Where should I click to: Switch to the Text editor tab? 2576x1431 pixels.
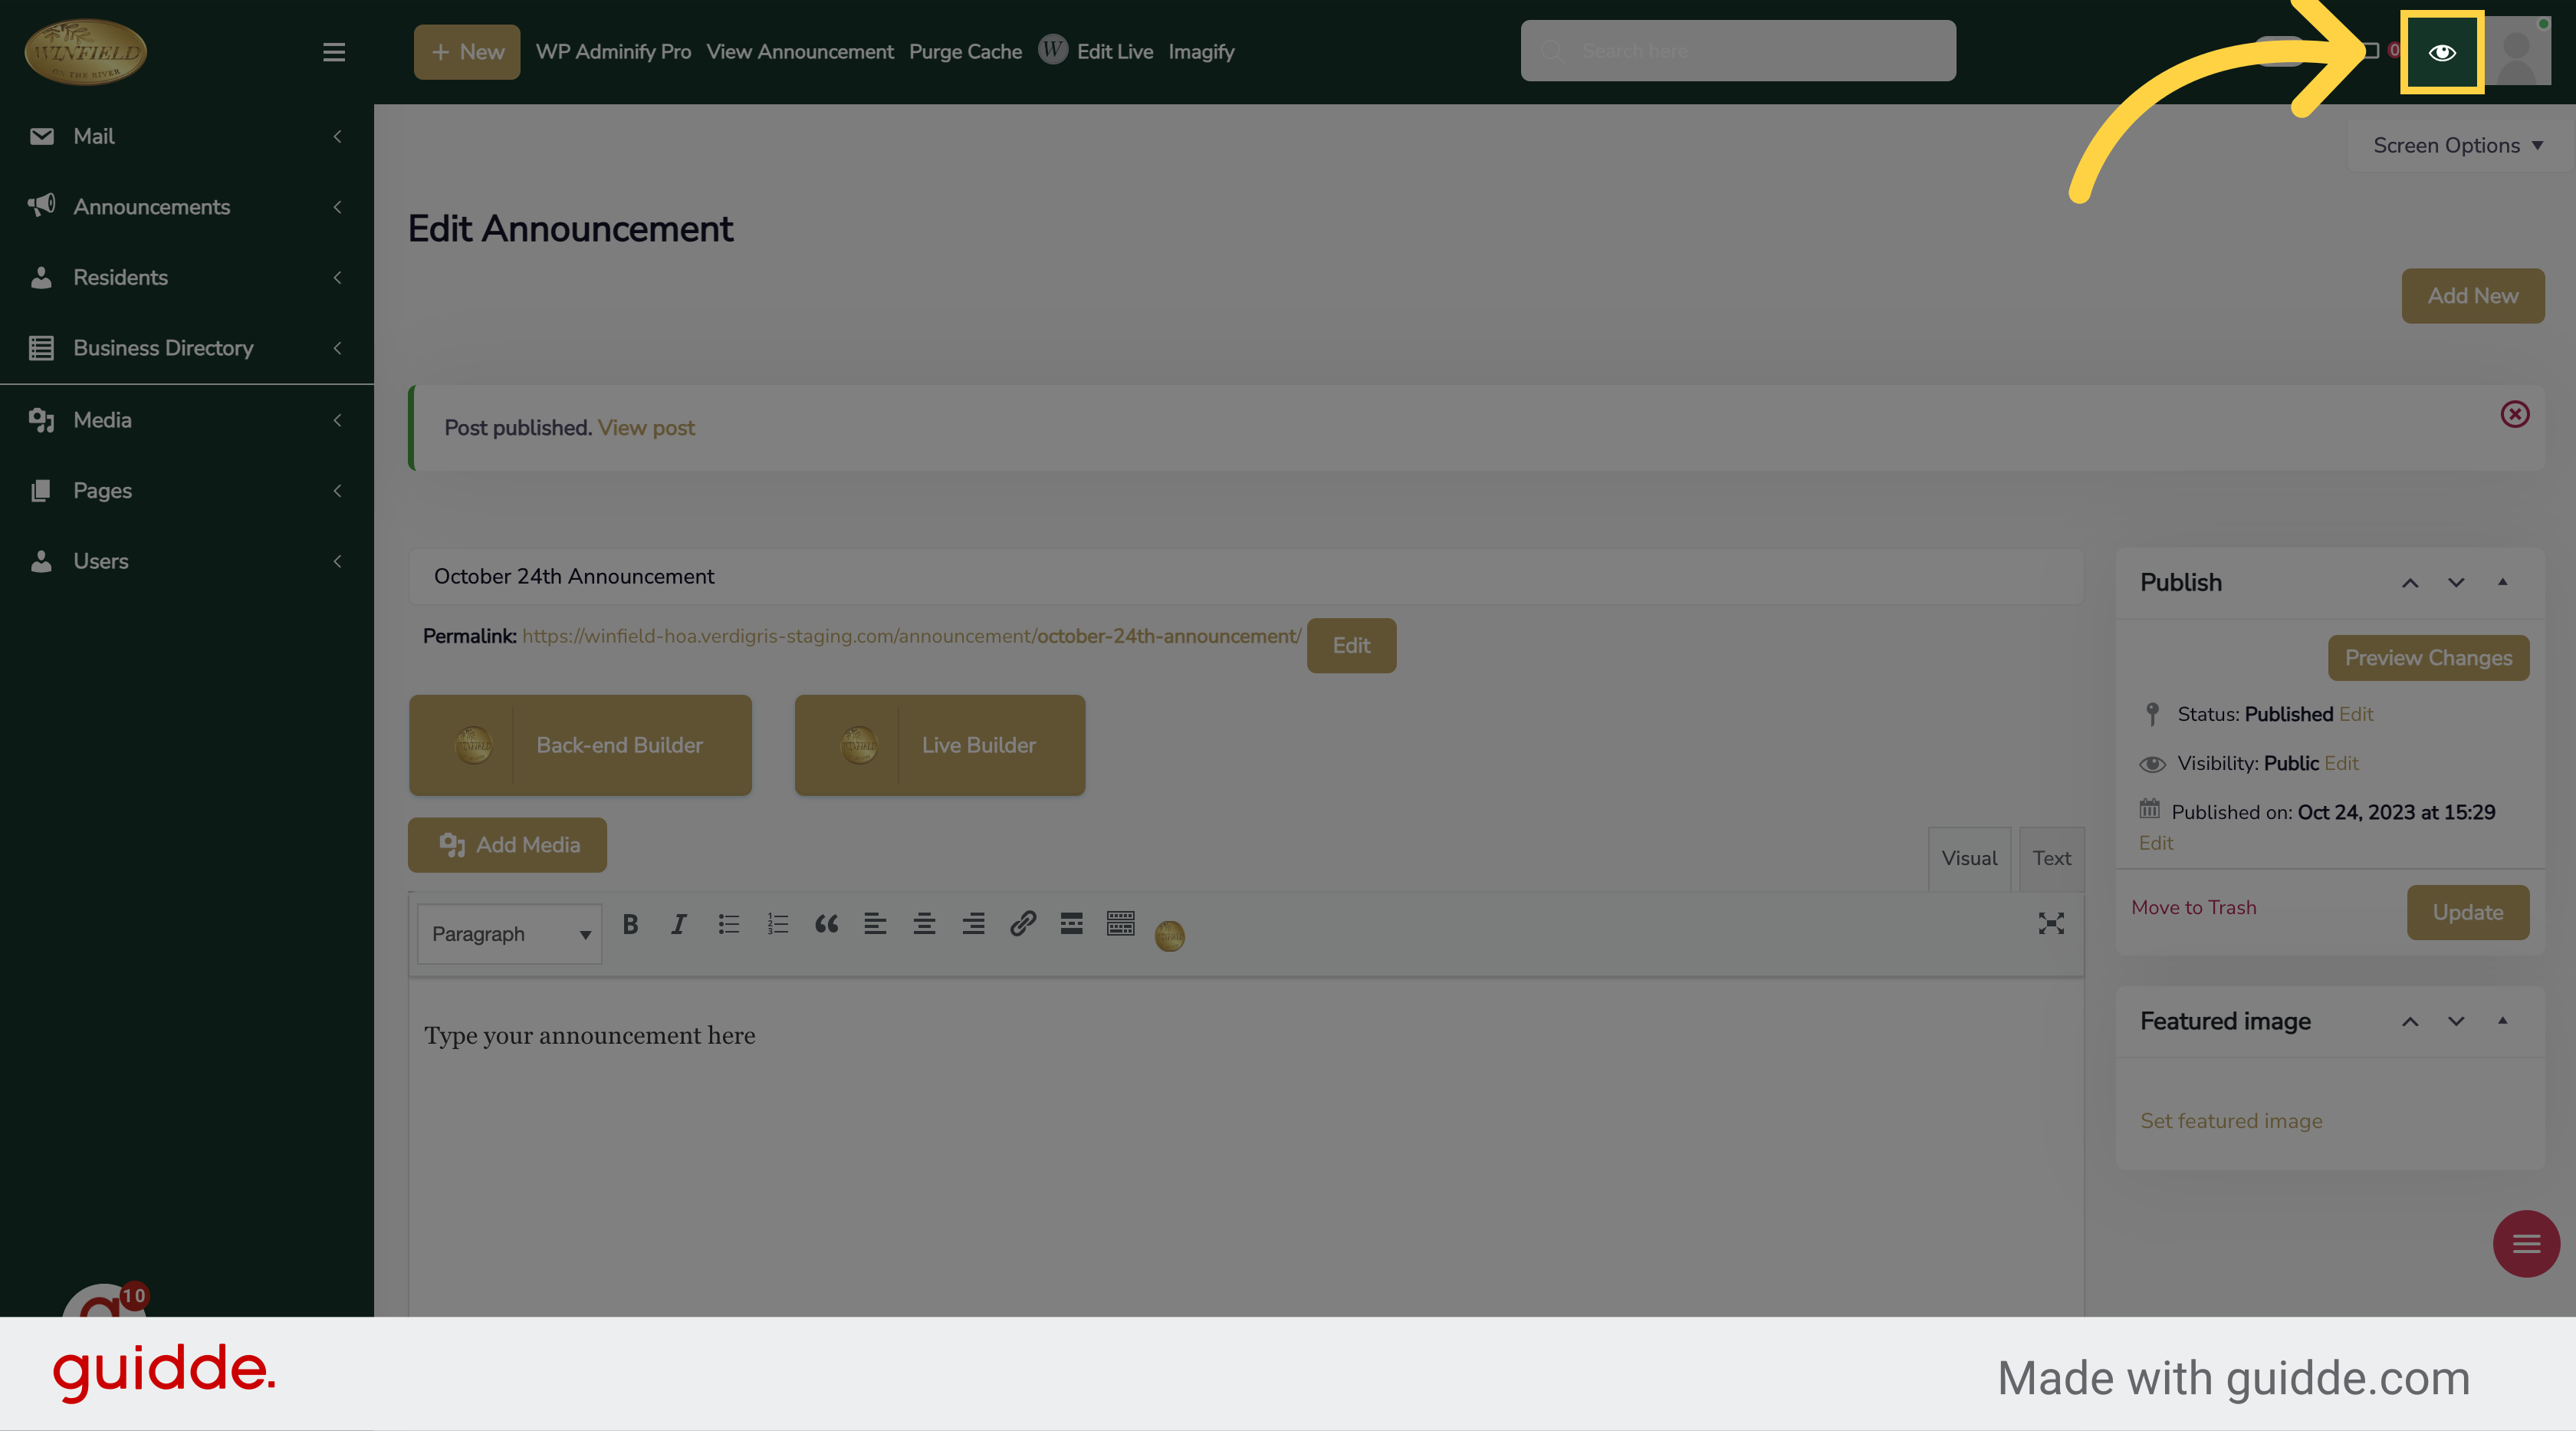[2051, 858]
